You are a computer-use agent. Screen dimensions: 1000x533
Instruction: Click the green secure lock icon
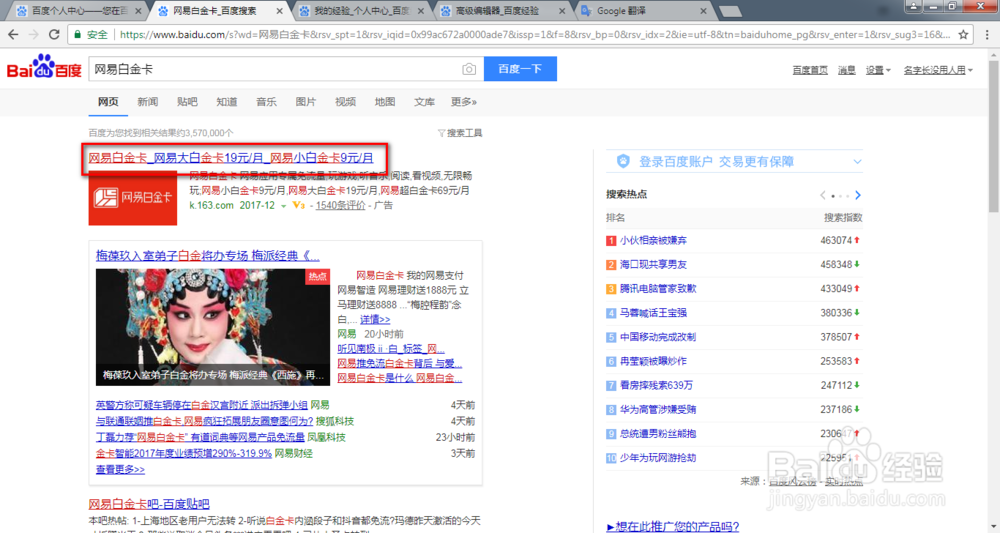[78, 34]
